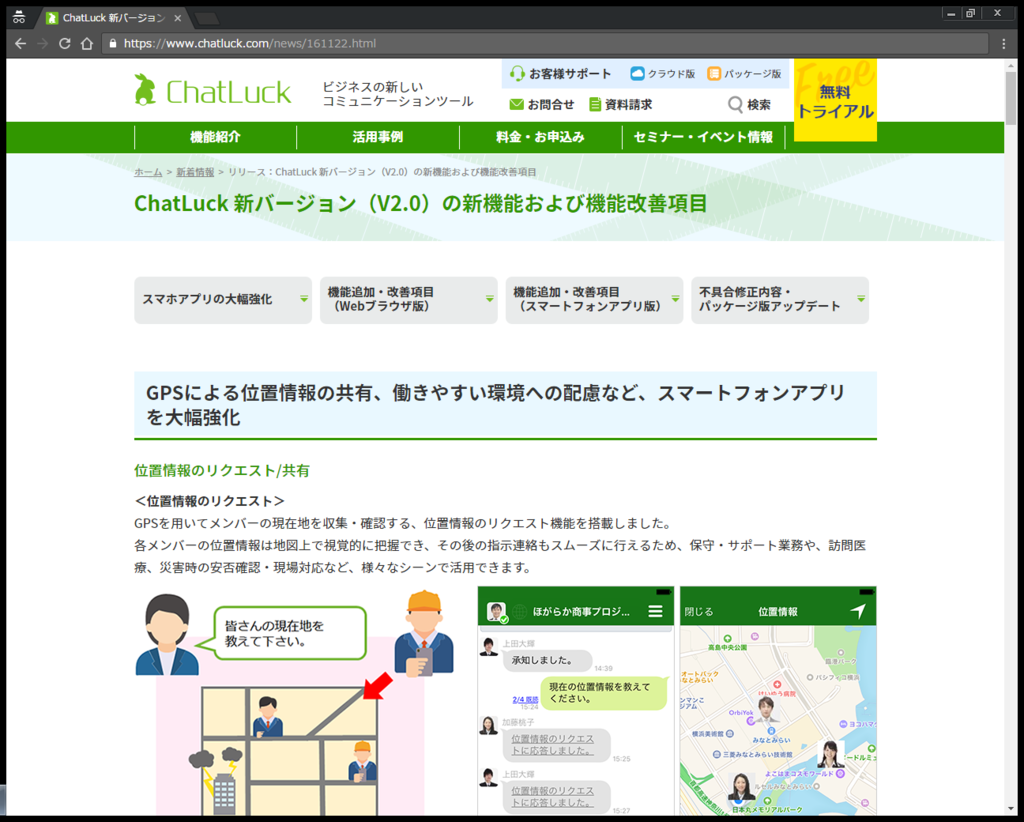Open 活用事例 navigation menu
This screenshot has width=1024, height=822.
[378, 137]
